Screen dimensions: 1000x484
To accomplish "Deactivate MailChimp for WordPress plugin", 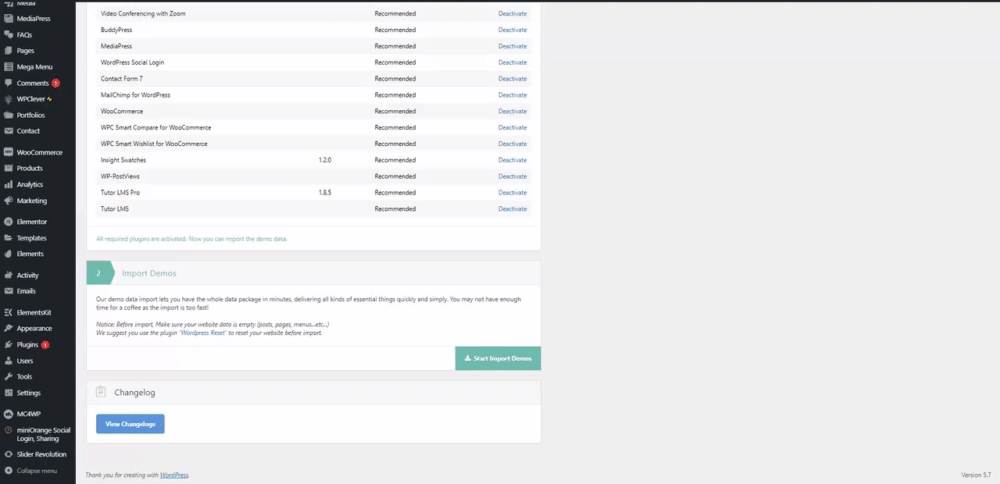I will 513,95.
